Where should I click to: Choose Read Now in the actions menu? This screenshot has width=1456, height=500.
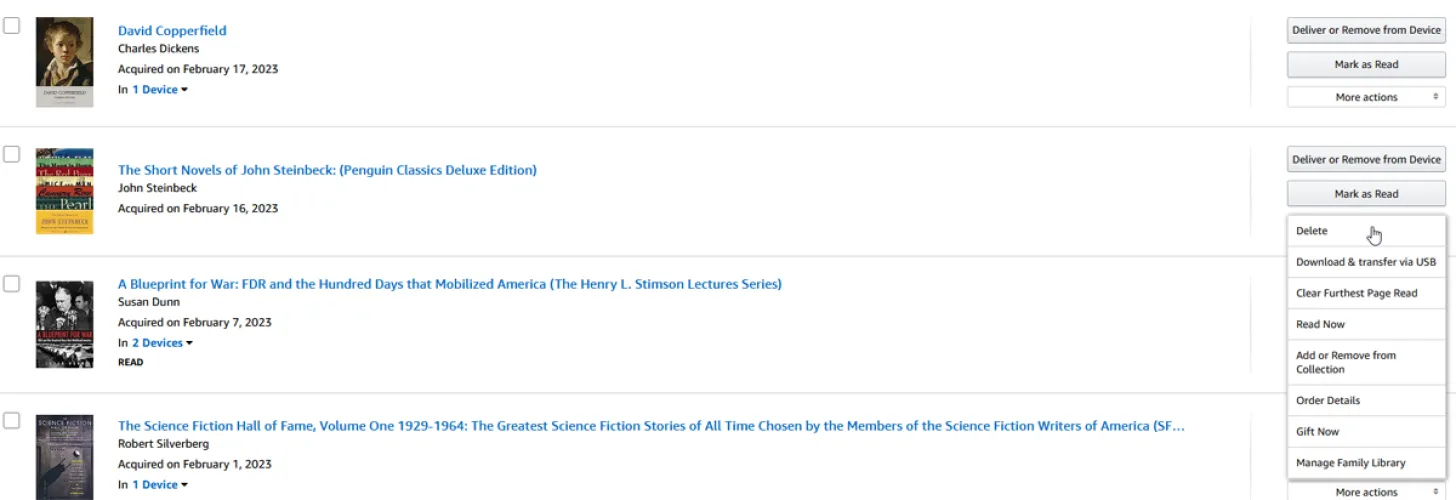1320,324
